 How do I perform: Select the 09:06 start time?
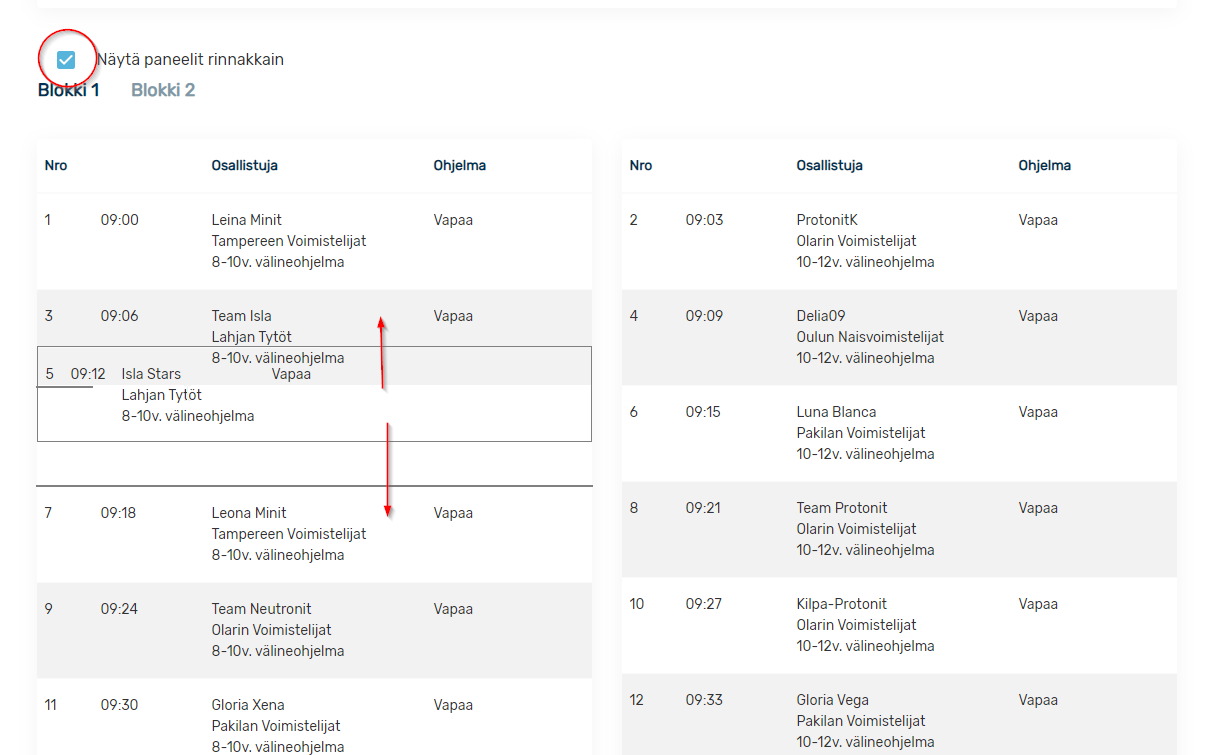click(x=120, y=316)
